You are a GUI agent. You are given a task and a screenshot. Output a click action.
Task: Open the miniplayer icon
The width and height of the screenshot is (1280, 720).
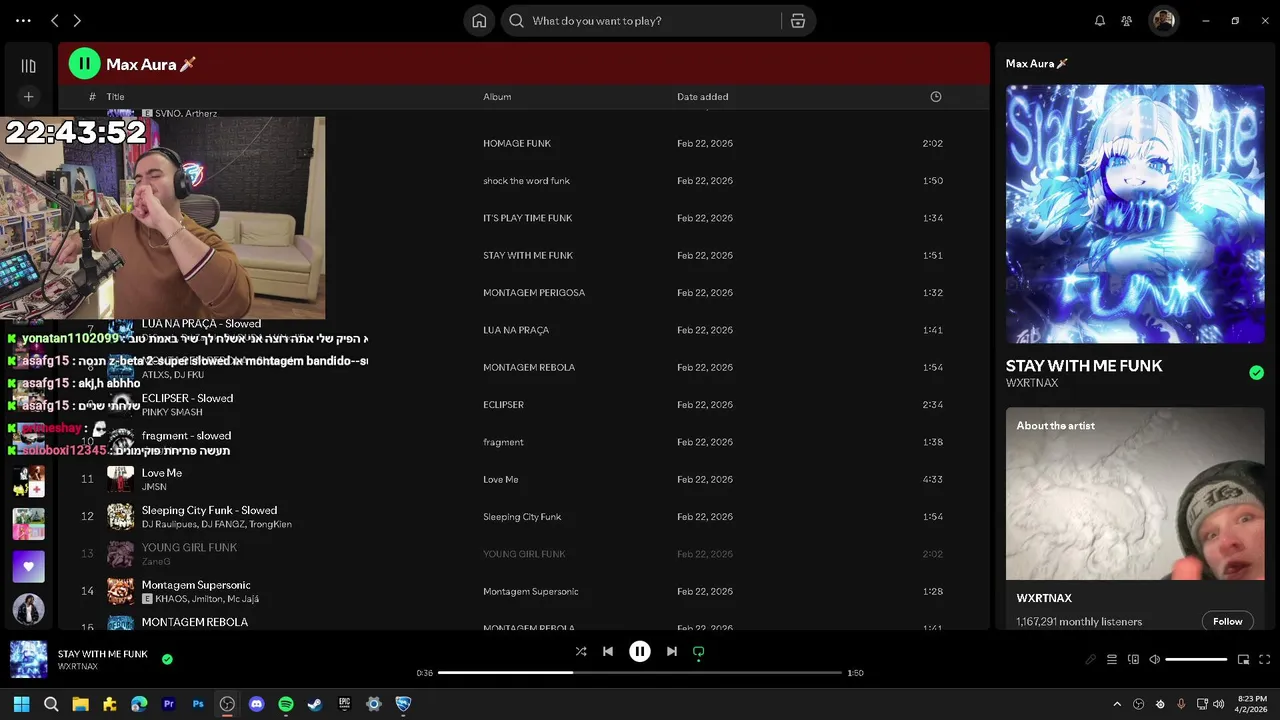click(1244, 660)
